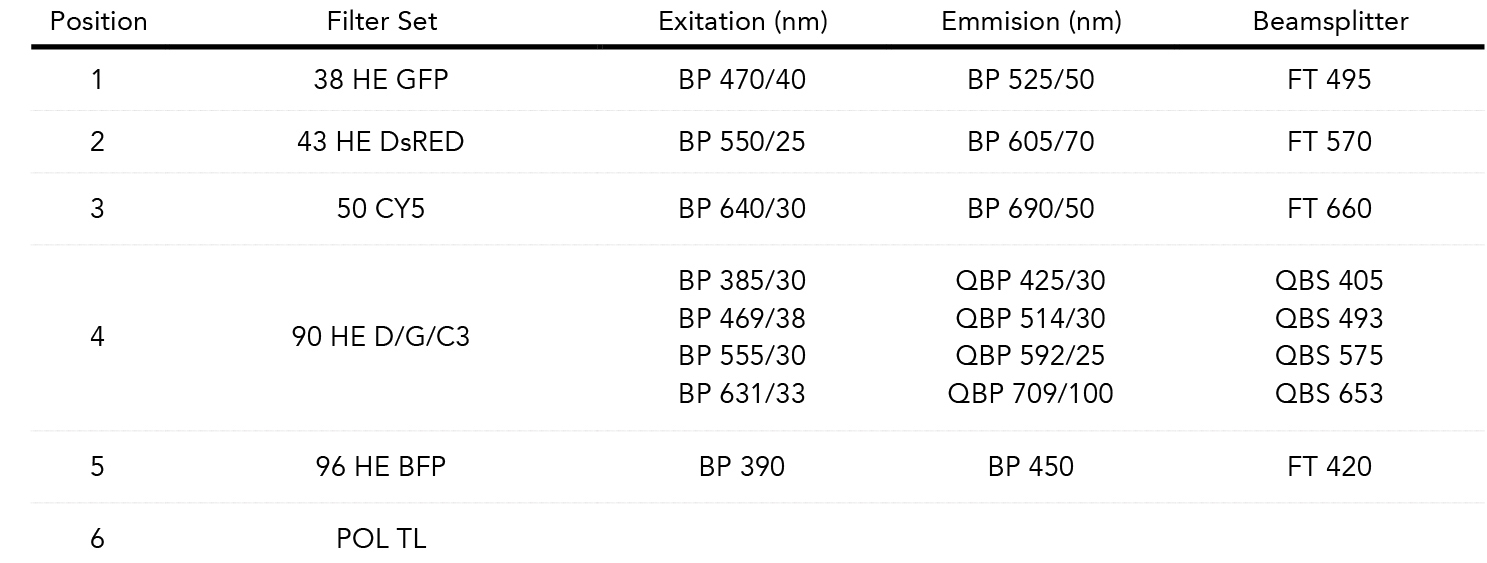Select the FT 660 beamsplitter value
The width and height of the screenshot is (1487, 563).
point(1330,209)
